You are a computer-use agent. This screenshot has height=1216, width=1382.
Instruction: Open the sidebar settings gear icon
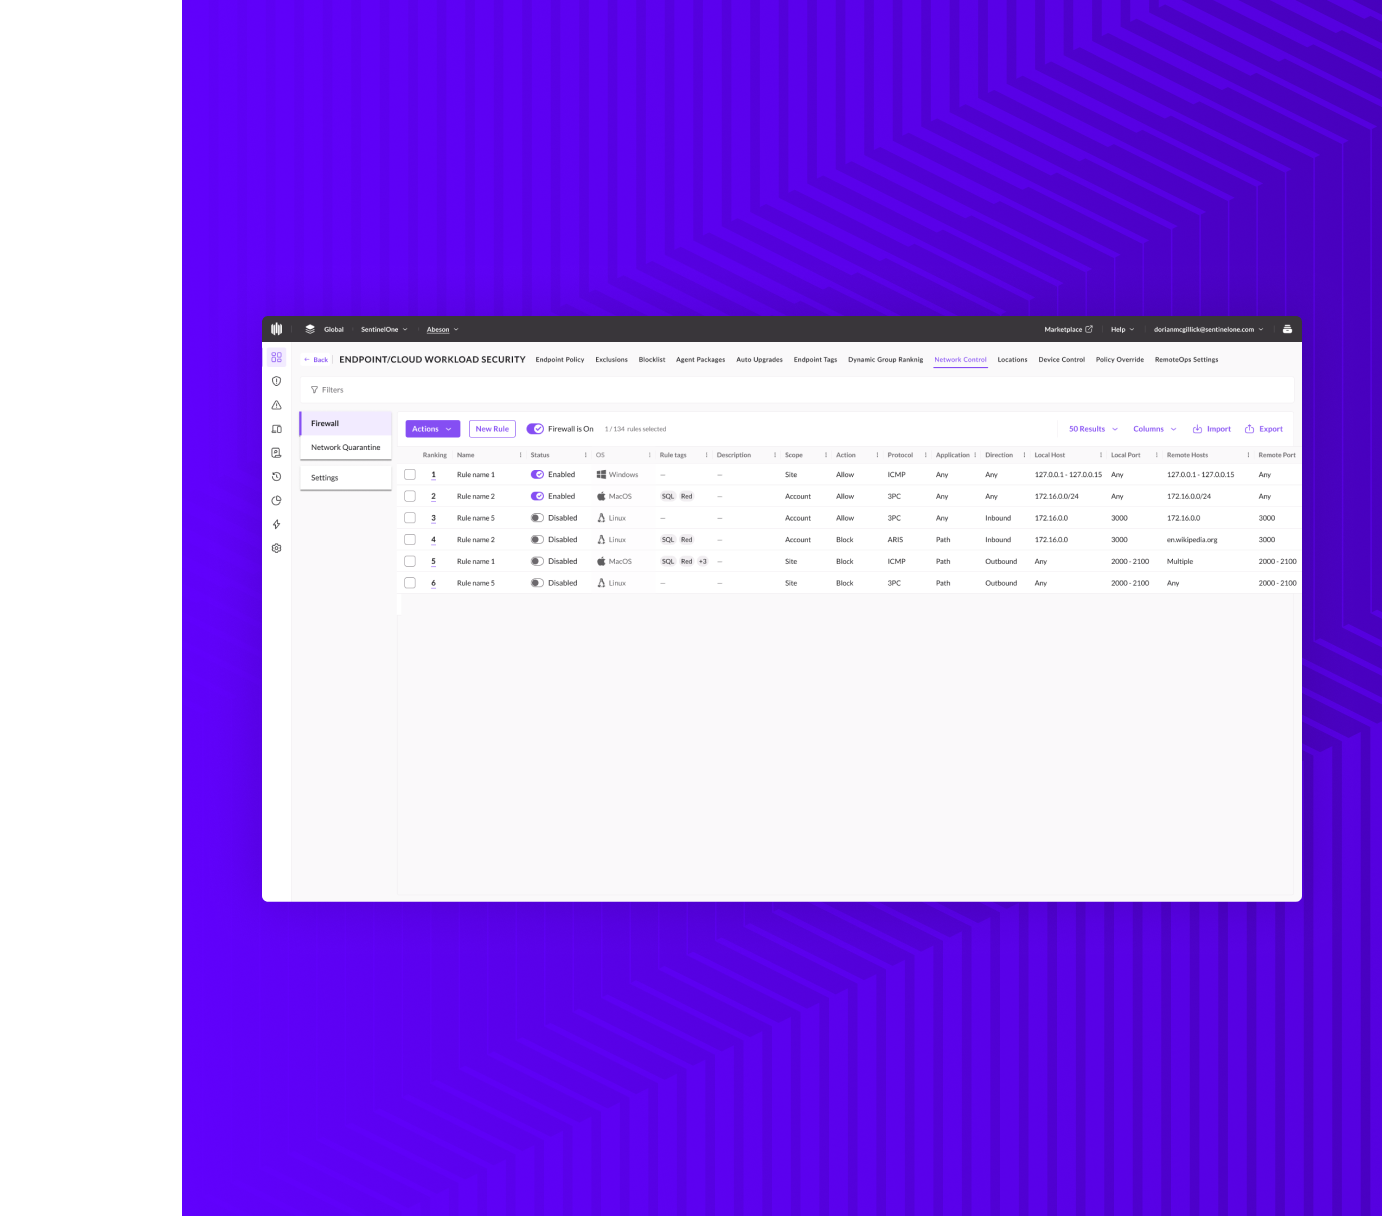[x=277, y=548]
